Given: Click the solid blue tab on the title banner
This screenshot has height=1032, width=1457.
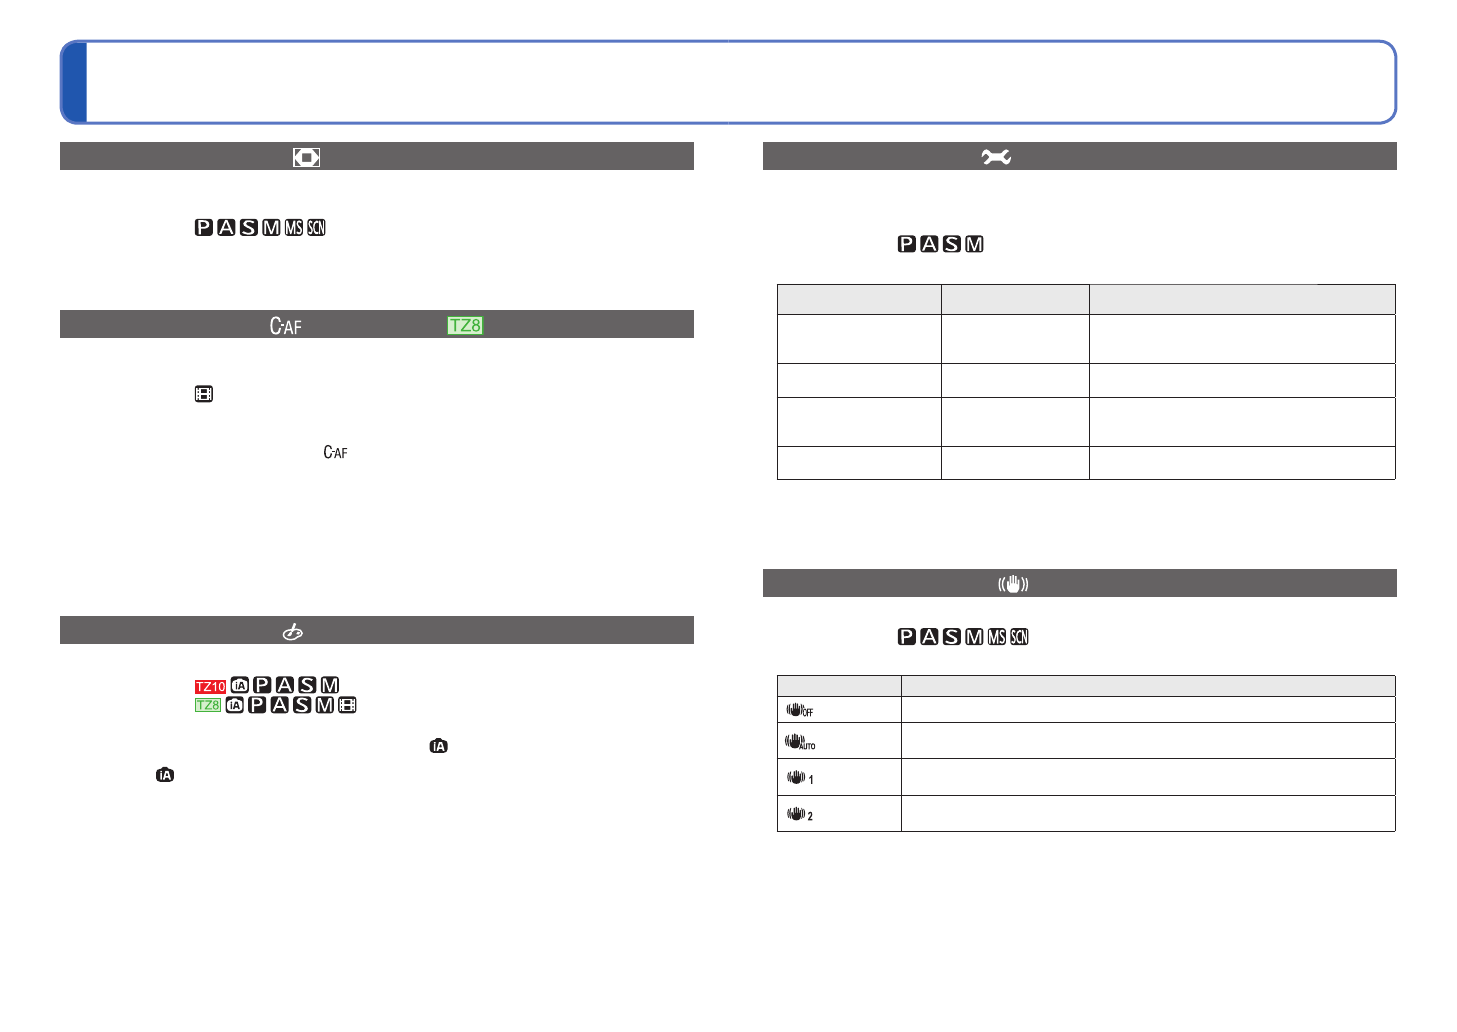Looking at the screenshot, I should 74,82.
